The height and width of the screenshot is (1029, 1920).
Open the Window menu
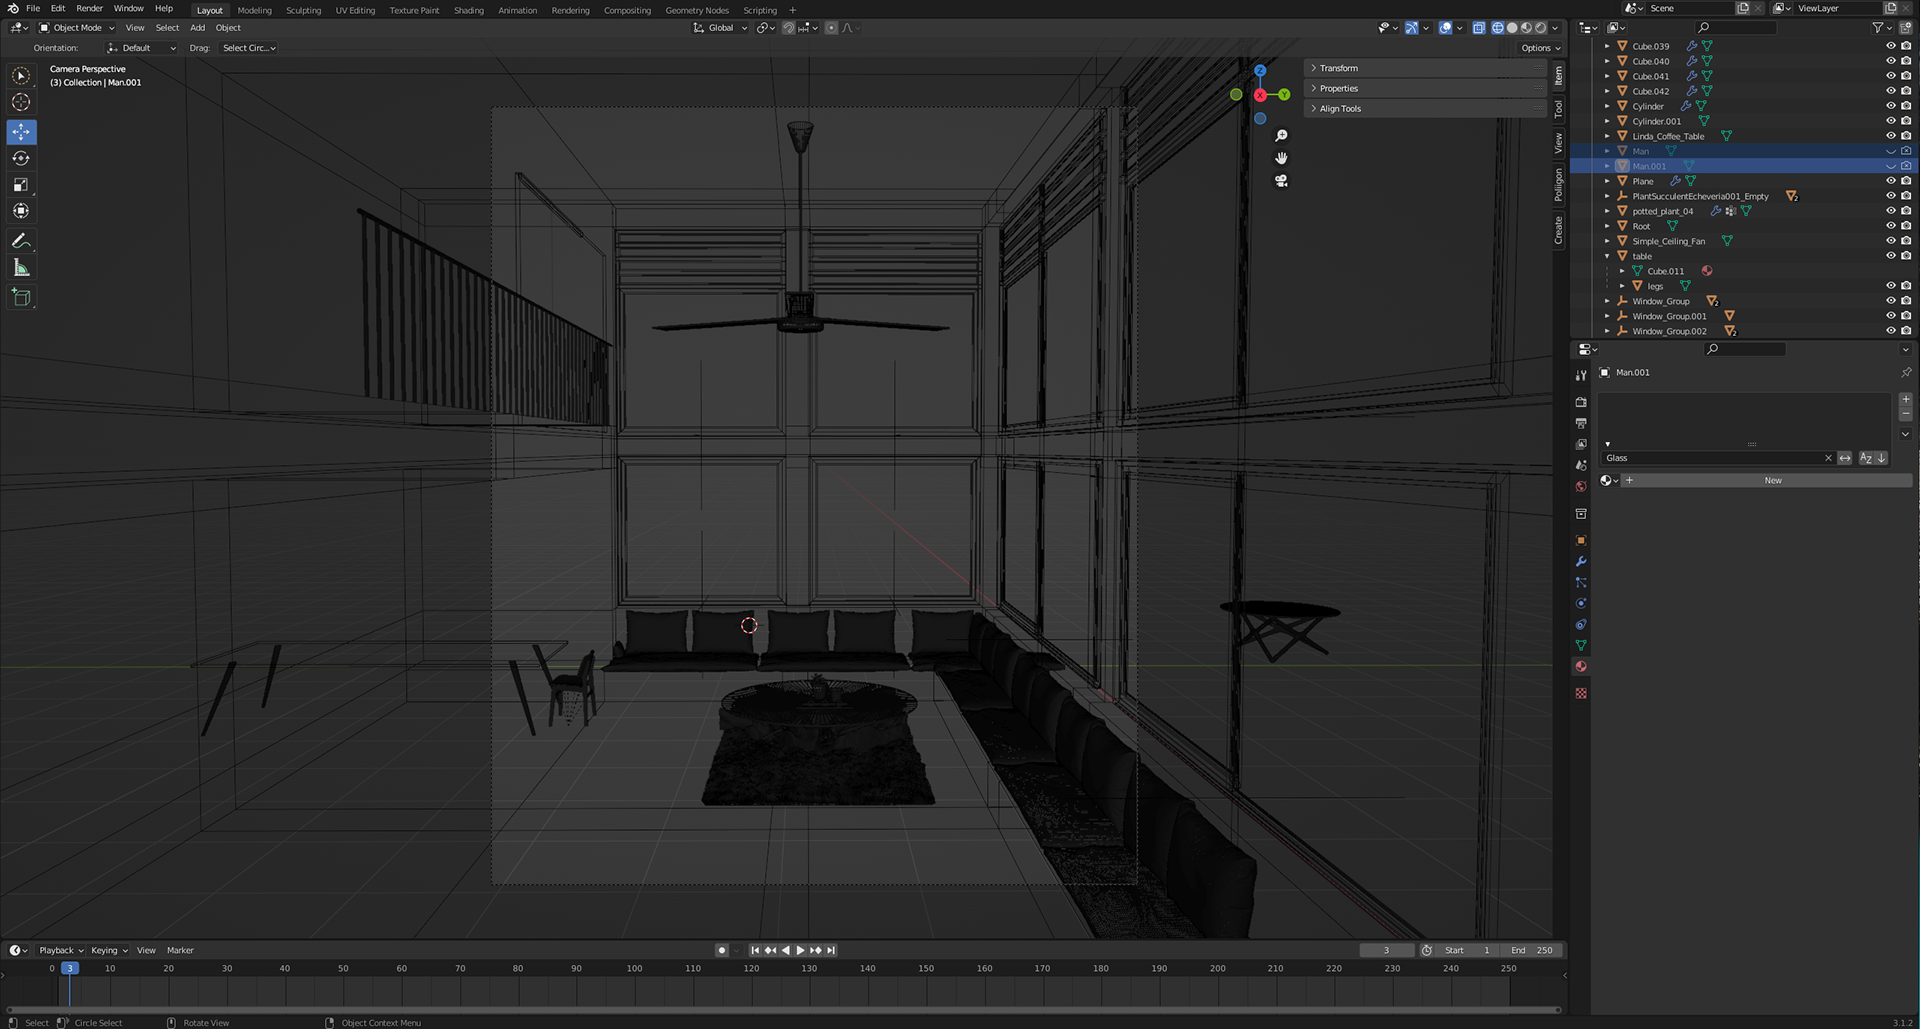[128, 8]
